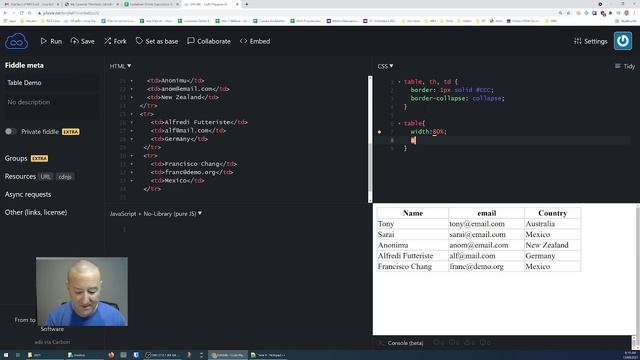640x360 pixels.
Task: Switch to the Chrome JSFiddle taskbar item
Action: click(x=228, y=355)
